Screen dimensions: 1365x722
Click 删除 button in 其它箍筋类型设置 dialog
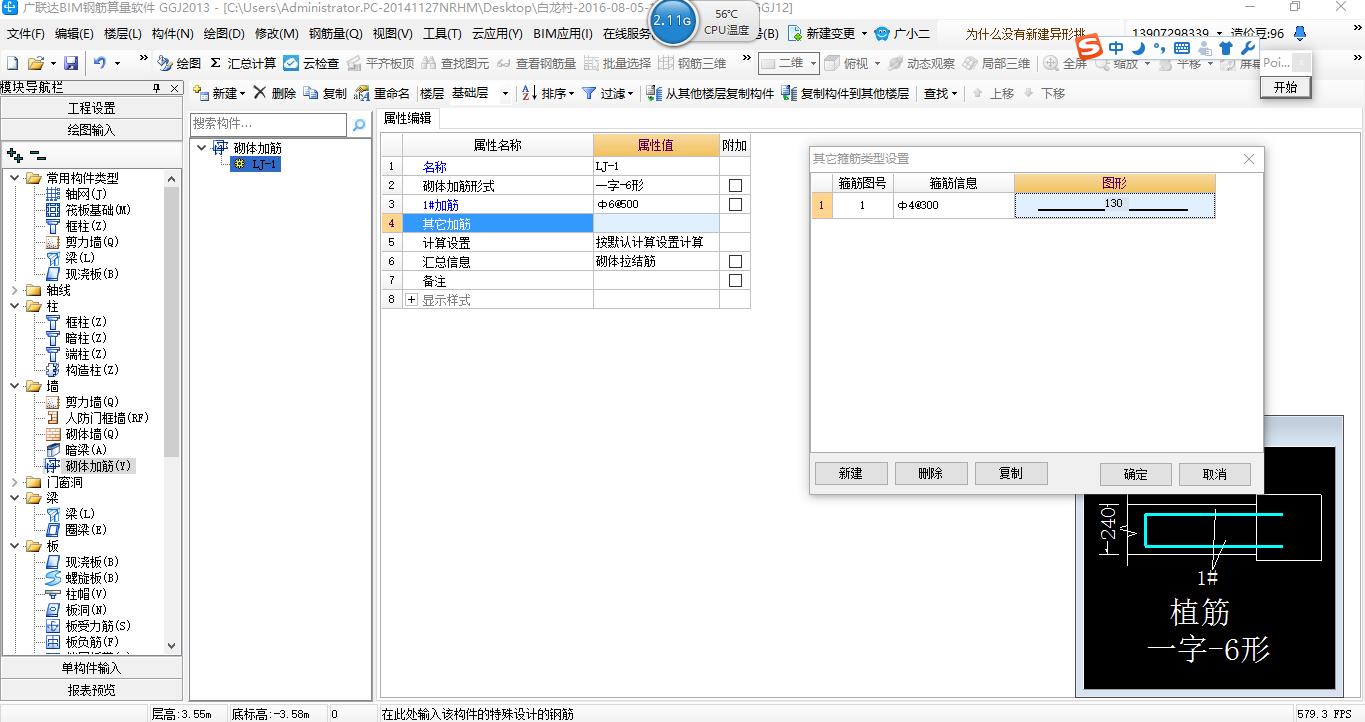point(930,473)
